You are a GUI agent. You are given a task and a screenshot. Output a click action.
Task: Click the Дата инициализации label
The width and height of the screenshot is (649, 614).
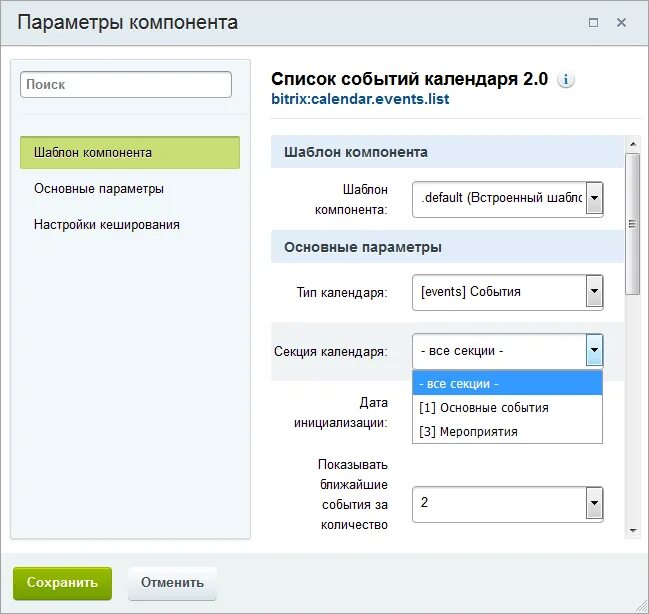341,413
